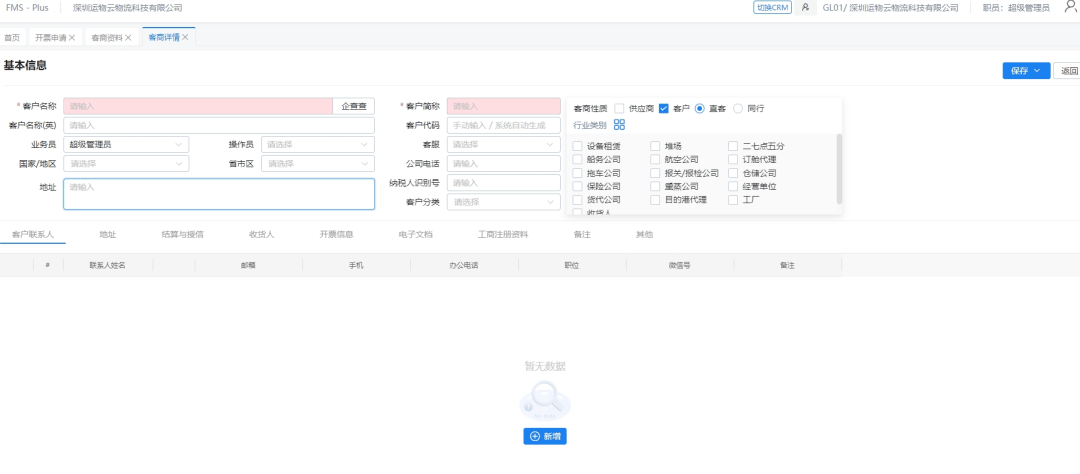
Task: Click the 客户名称(英) input field
Action: pyautogui.click(x=219, y=125)
